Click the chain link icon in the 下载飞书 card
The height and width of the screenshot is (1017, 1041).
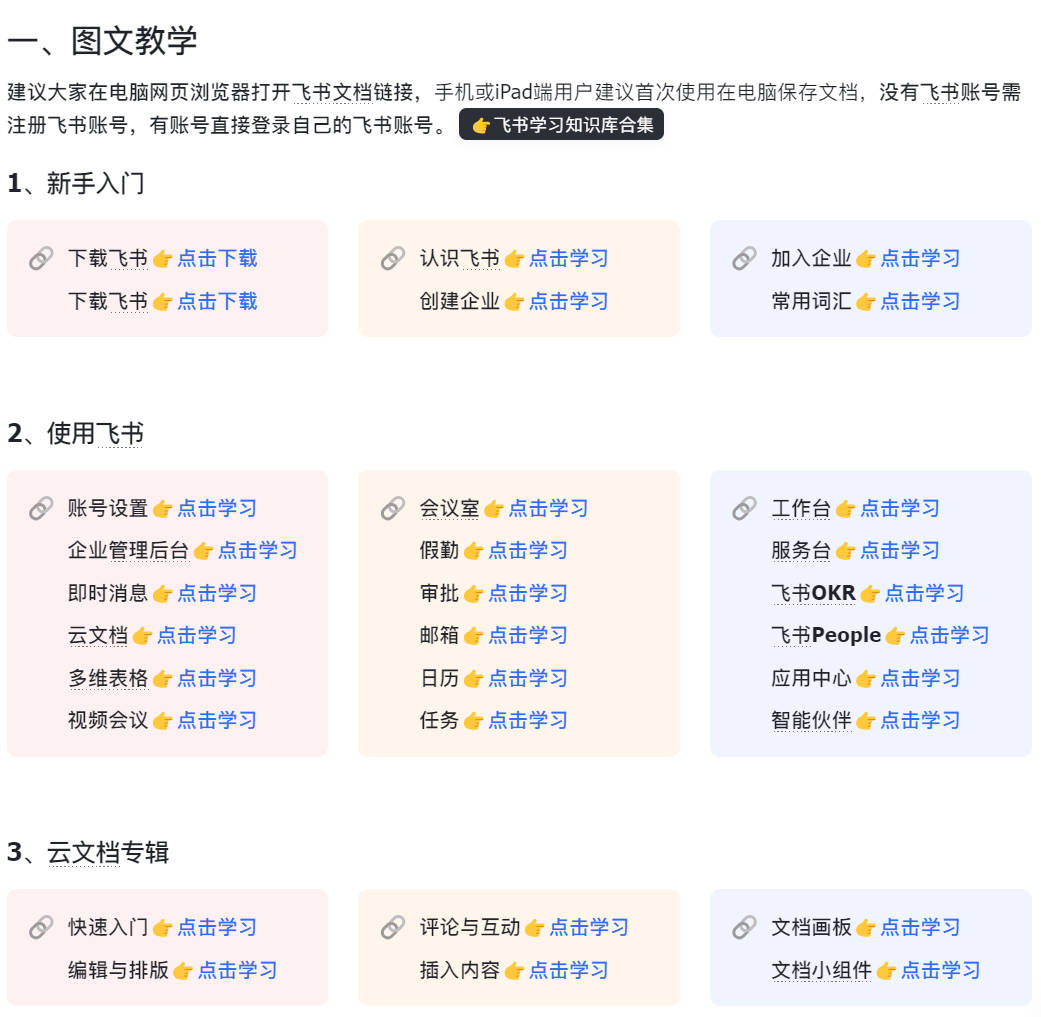pyautogui.click(x=41, y=258)
